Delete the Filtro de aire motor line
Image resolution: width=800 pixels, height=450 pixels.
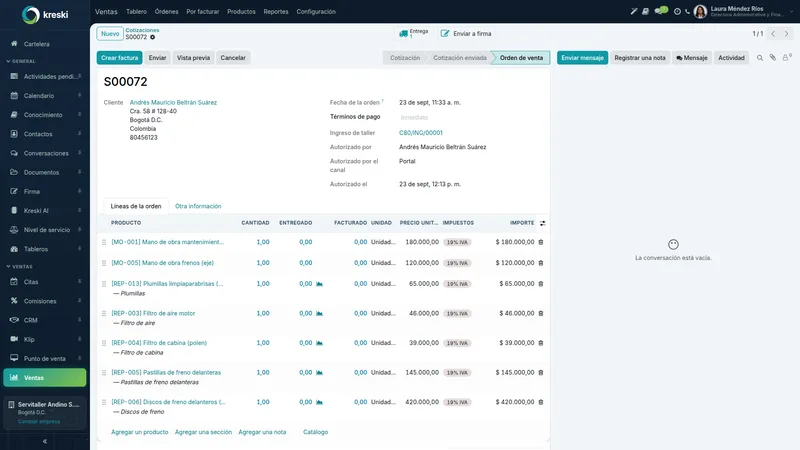pos(541,313)
